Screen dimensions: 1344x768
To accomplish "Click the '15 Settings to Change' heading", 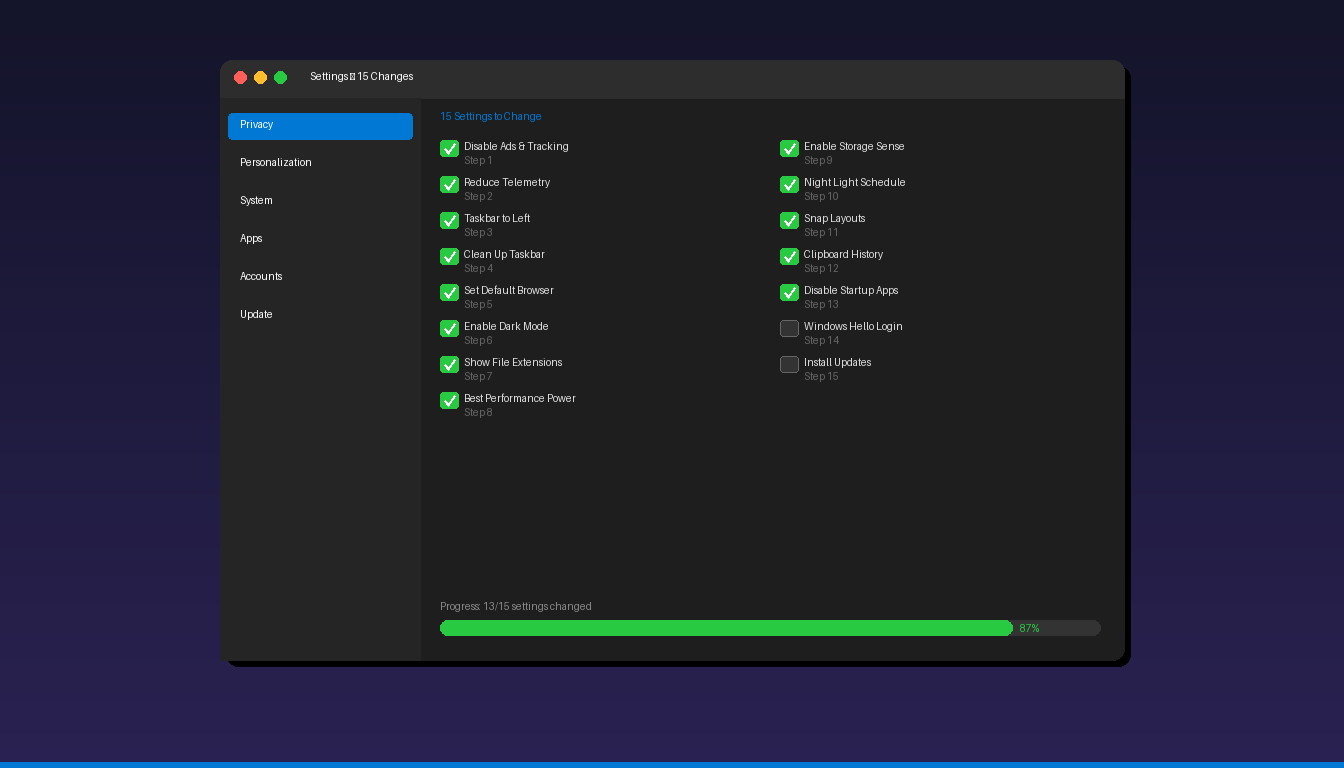I will pos(490,117).
